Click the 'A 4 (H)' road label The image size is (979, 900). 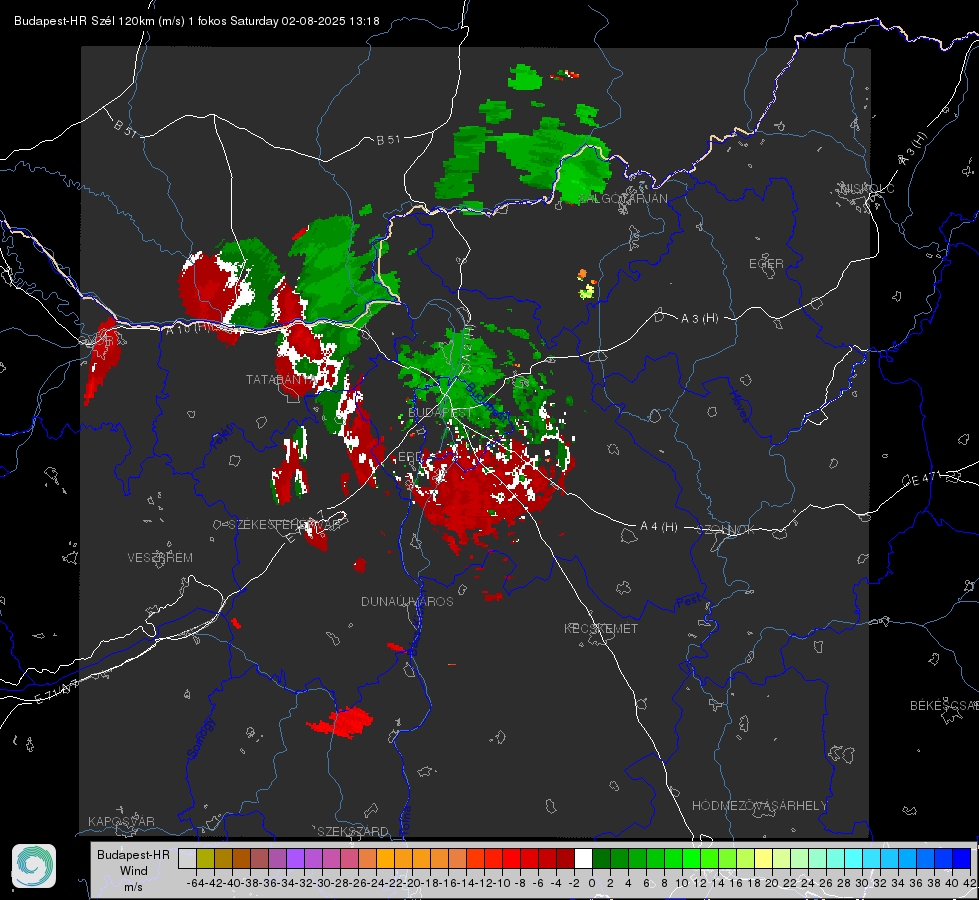pos(659,527)
